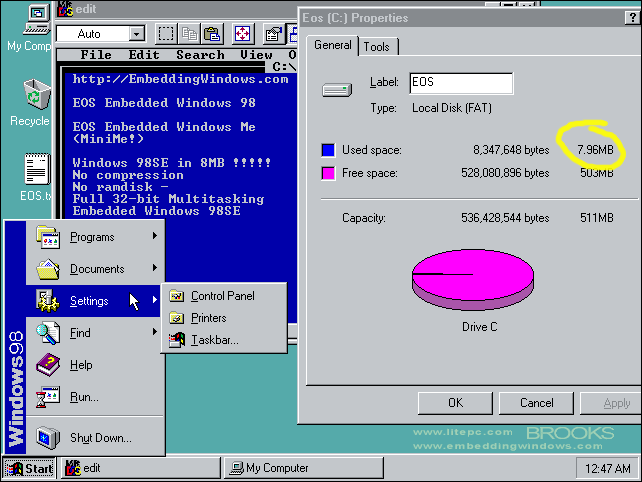Click Cancel in the Properties dialog

(536, 403)
